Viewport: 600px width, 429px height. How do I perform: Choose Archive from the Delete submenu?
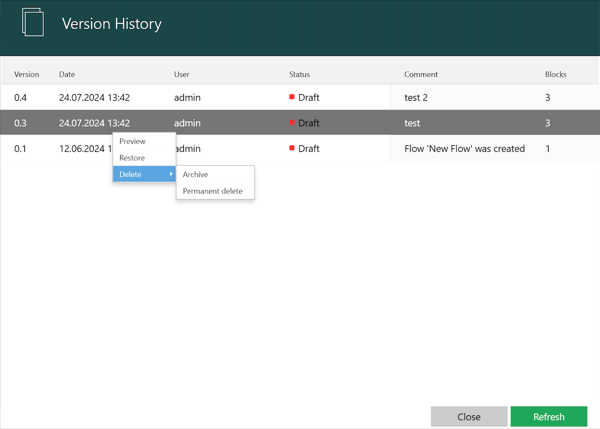point(196,175)
